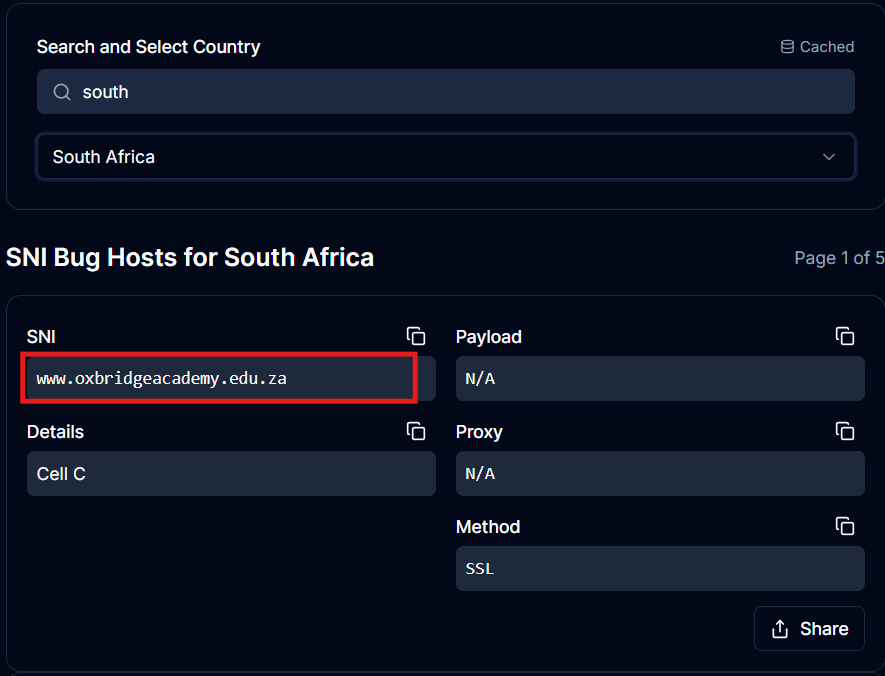Select the www.oxbridgeacademy.edu.za SNI field
Image resolution: width=885 pixels, height=676 pixels.
click(218, 379)
